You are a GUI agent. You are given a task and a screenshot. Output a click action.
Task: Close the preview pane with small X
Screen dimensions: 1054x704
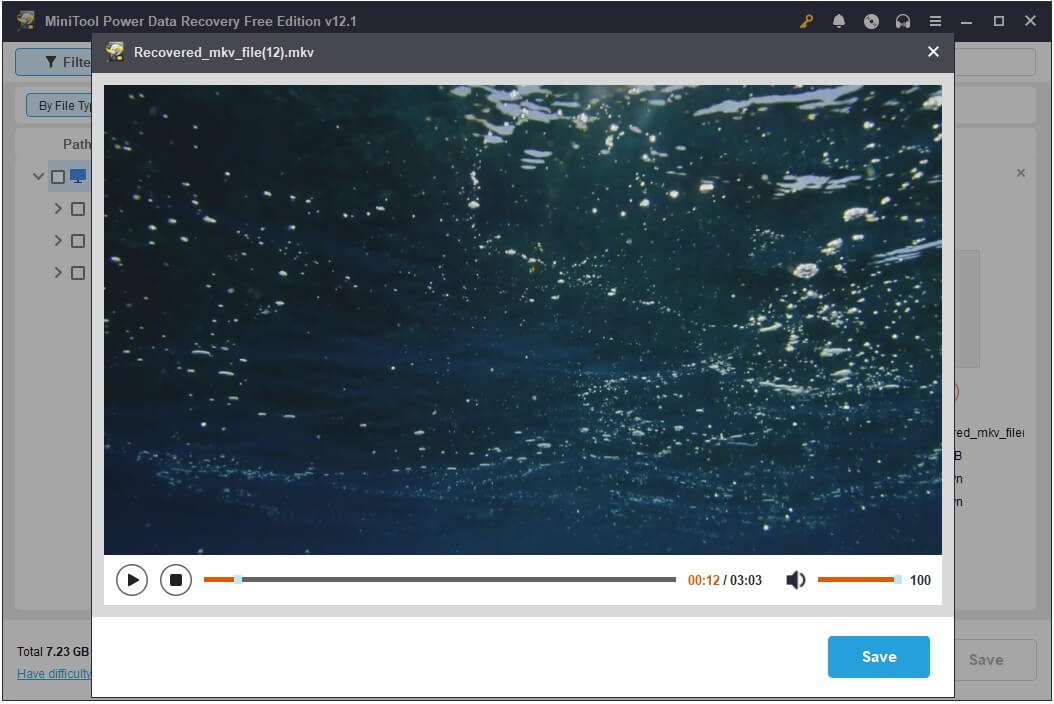(x=1021, y=173)
